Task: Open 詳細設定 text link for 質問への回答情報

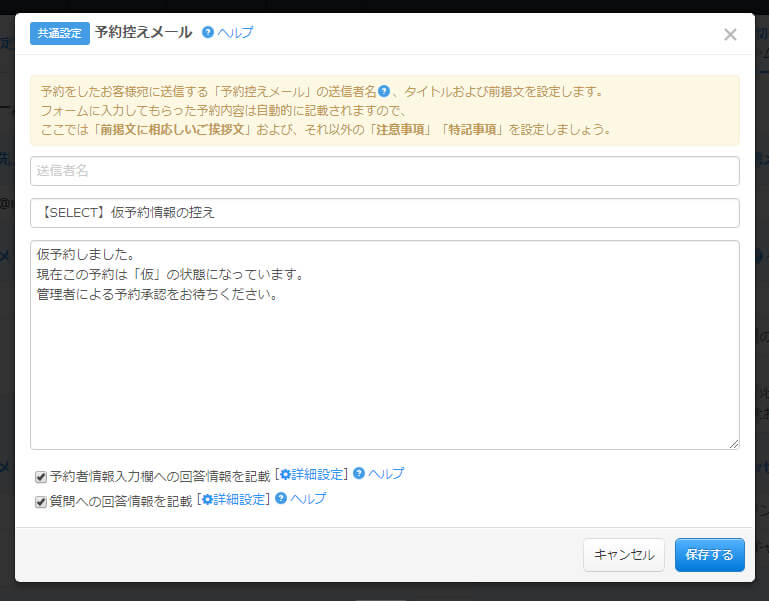Action: click(239, 499)
